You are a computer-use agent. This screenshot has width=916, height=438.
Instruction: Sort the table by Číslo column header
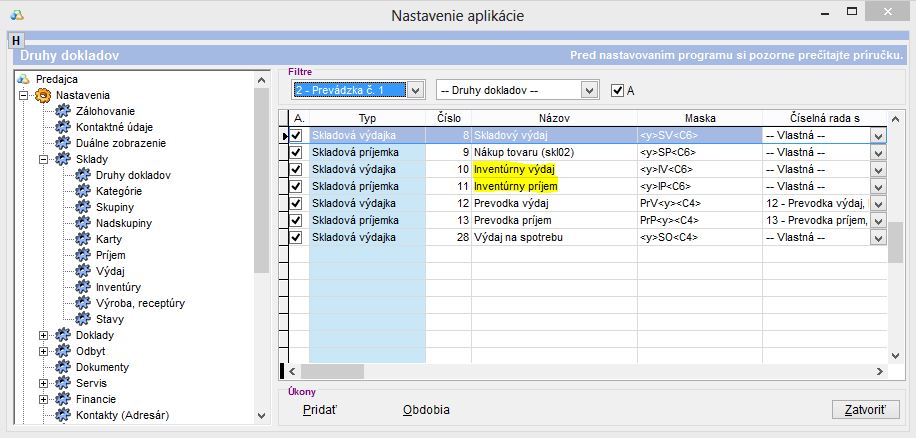449,118
